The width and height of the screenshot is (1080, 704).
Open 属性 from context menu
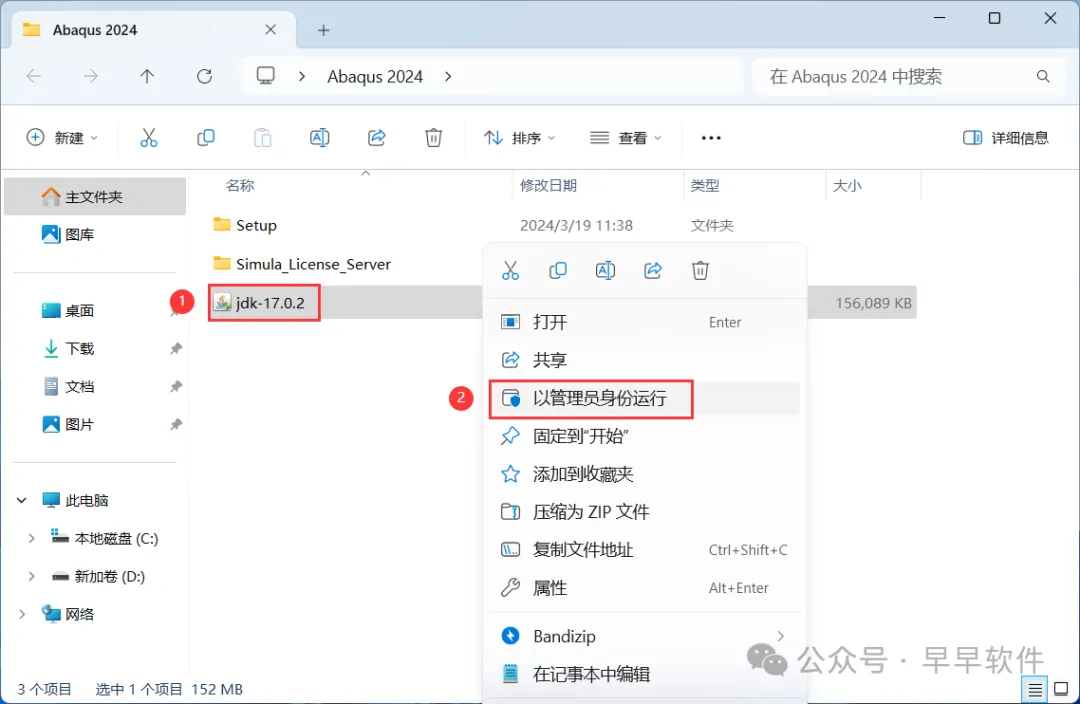[644, 588]
